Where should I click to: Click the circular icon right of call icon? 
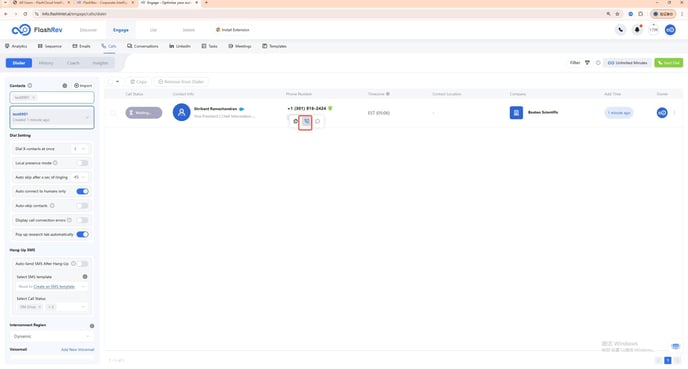pos(318,122)
